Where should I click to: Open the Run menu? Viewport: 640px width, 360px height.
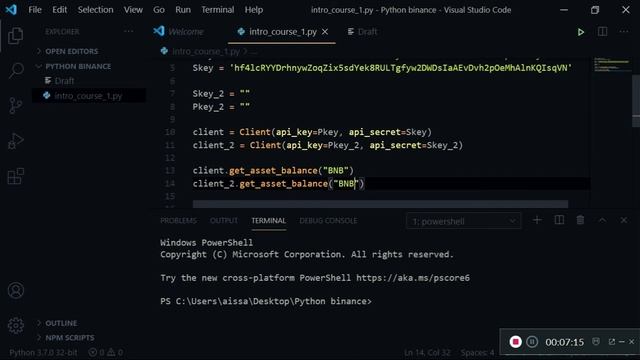click(183, 10)
